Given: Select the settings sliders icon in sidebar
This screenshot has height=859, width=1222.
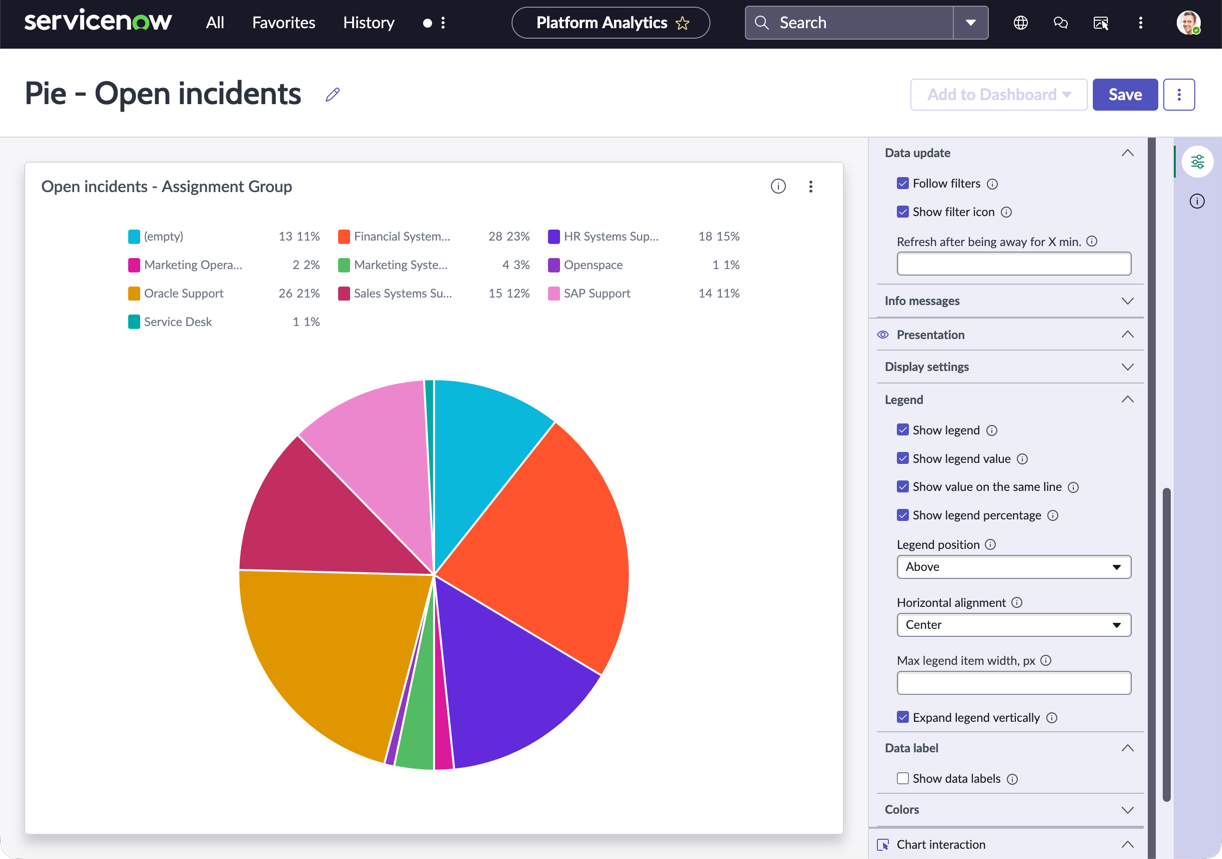Looking at the screenshot, I should click(1197, 162).
